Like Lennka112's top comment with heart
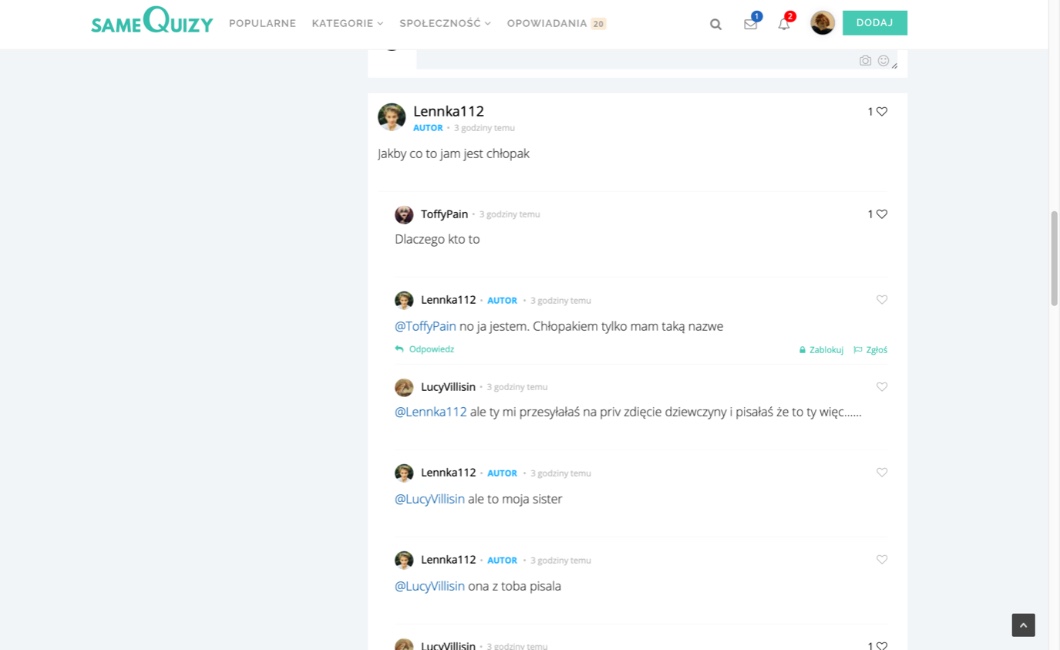Screen dimensions: 1060x650 pyautogui.click(x=881, y=112)
